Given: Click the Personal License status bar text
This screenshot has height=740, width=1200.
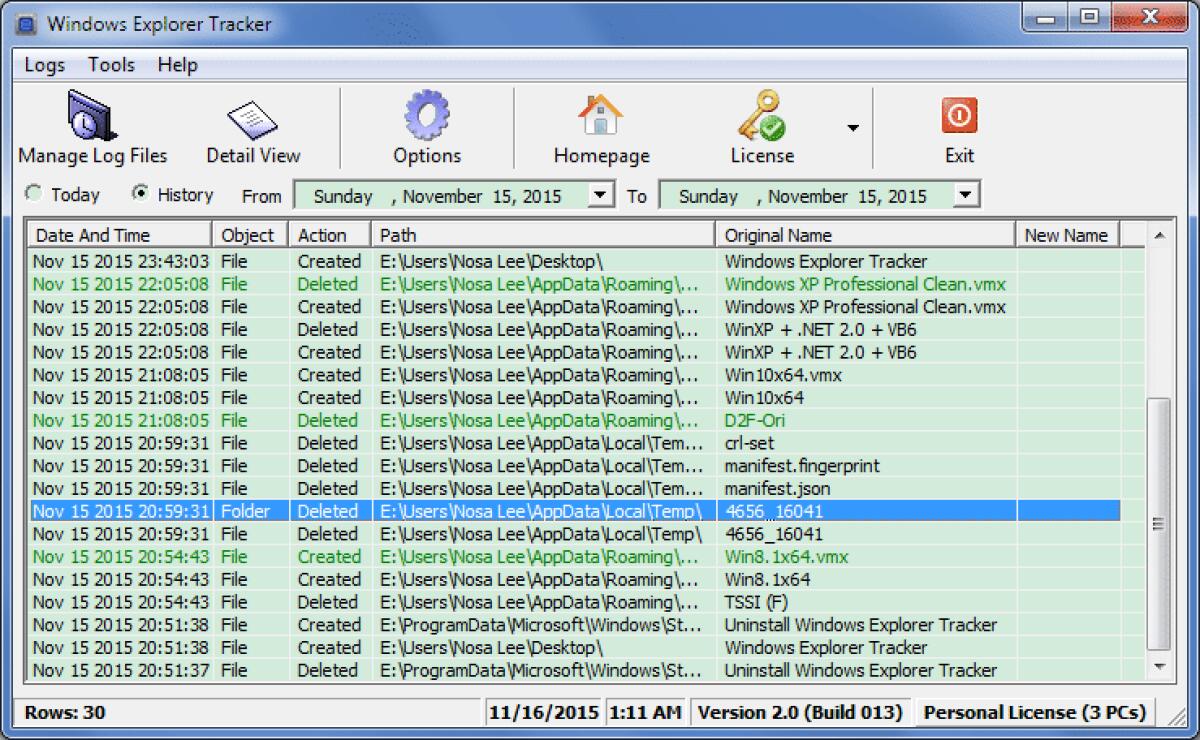Looking at the screenshot, I should pos(1035,712).
